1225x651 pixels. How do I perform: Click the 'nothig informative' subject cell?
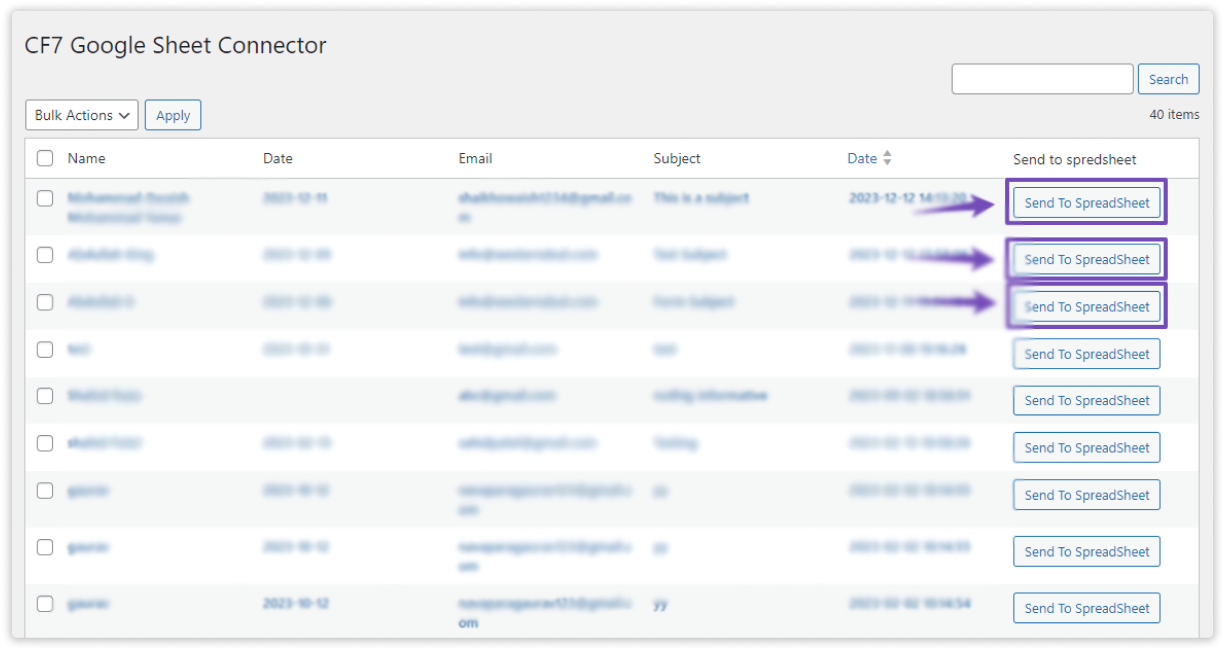pyautogui.click(x=710, y=396)
